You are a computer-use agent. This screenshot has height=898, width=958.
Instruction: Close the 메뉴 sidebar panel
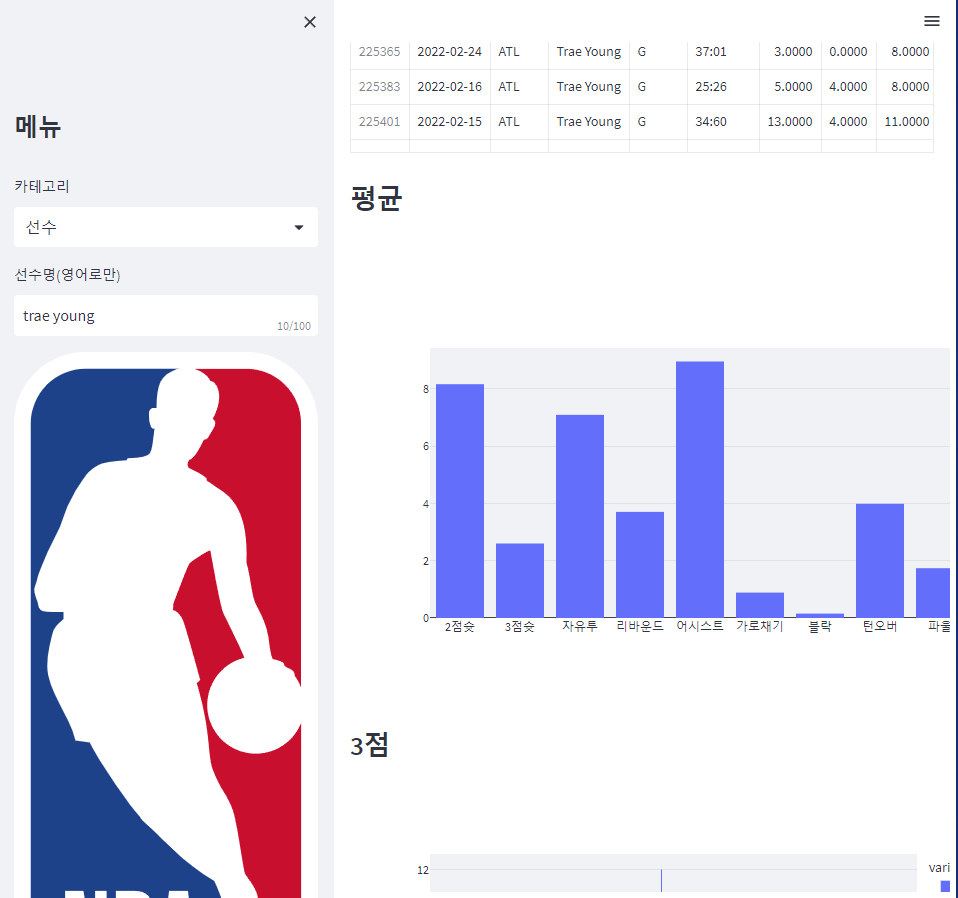click(x=309, y=21)
